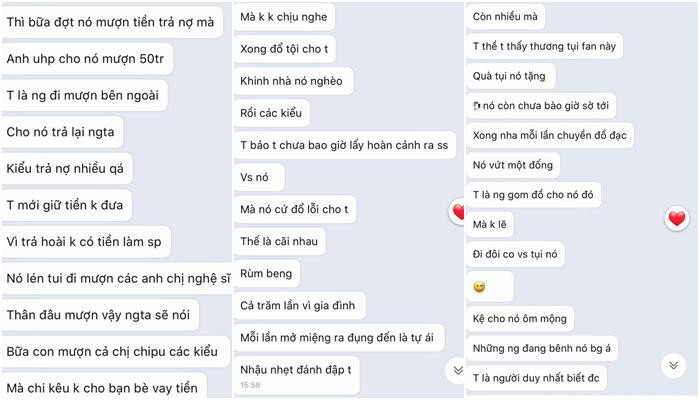The image size is (700, 400).
Task: Click the message 'T bảo t chưa bao giờ lấy hoàn cảnh ra ss'
Action: (345, 145)
